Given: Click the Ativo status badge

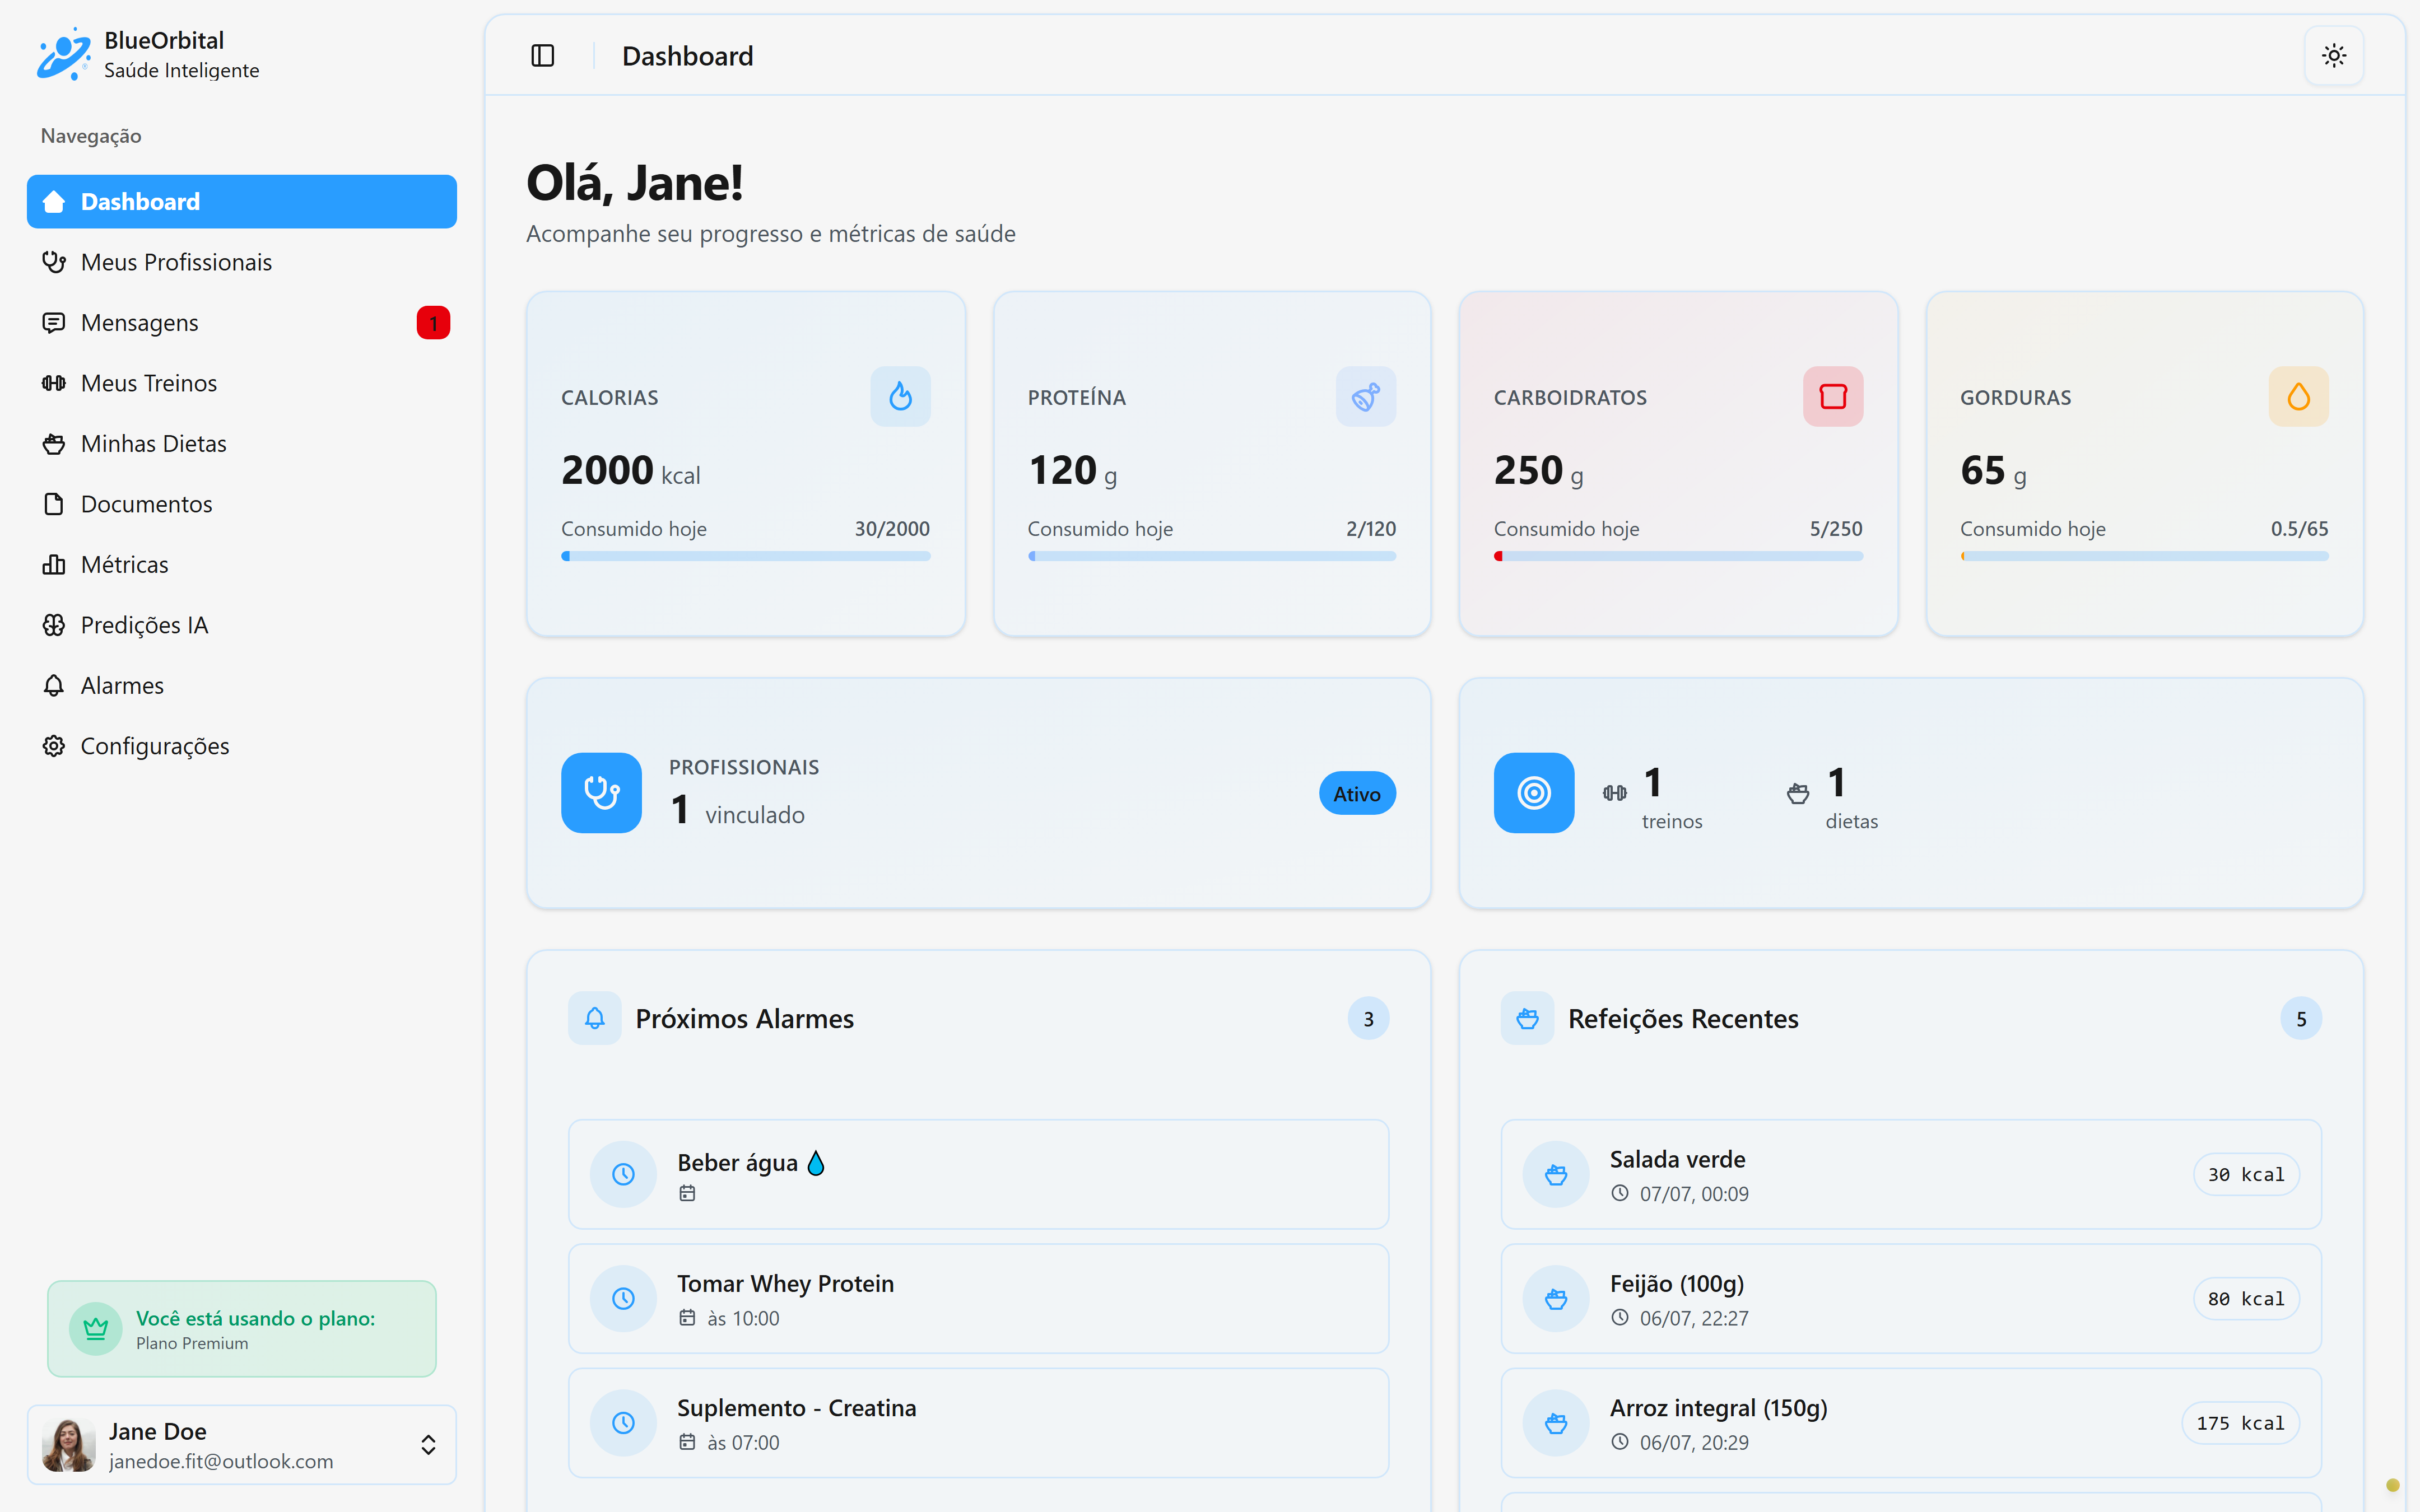Looking at the screenshot, I should [1357, 794].
